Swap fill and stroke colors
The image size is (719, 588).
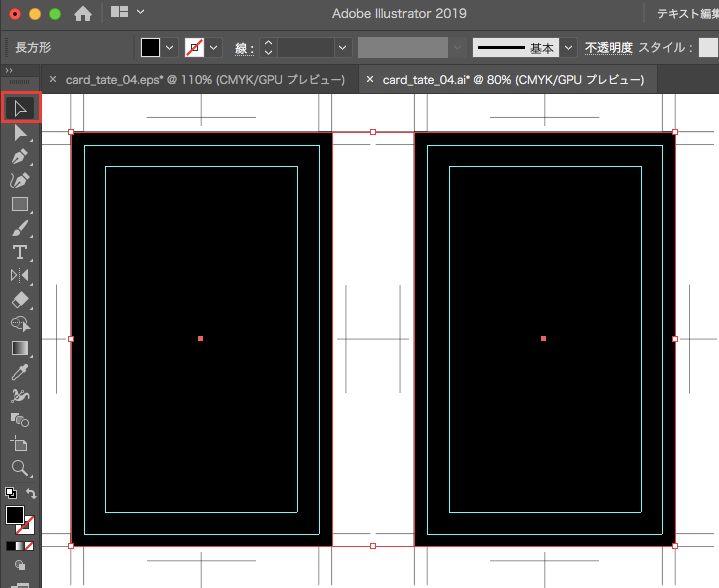click(x=32, y=494)
